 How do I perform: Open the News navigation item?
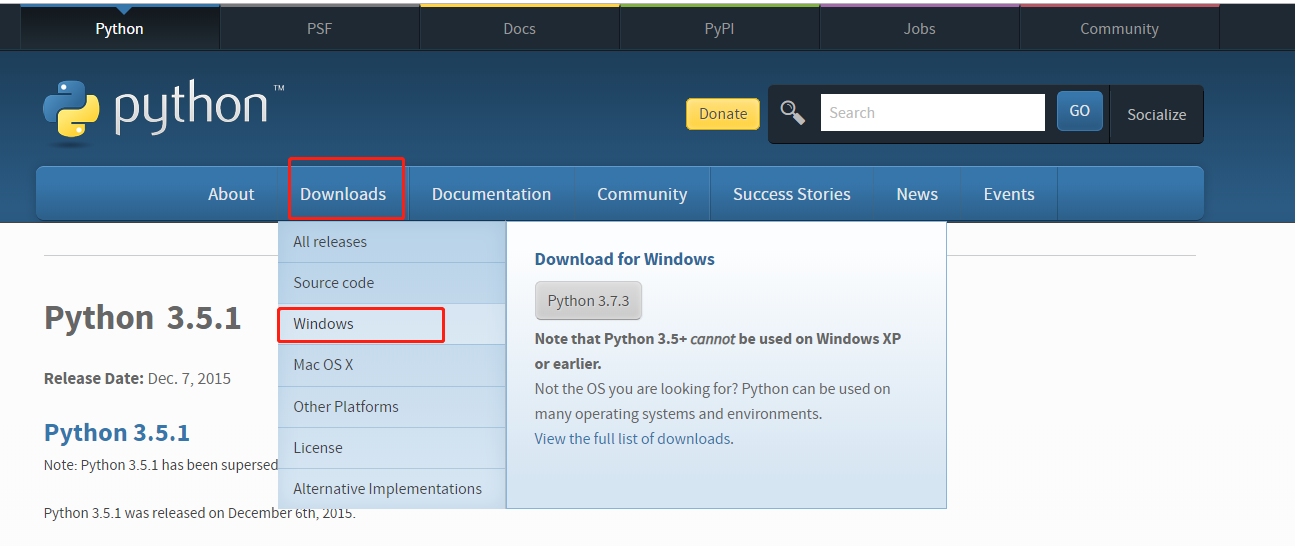pyautogui.click(x=917, y=193)
